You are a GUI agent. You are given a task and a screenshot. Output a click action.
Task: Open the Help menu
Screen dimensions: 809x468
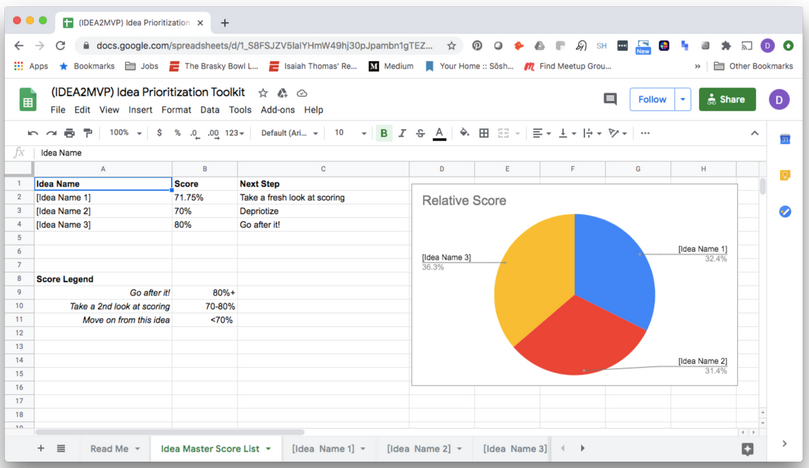coord(313,110)
